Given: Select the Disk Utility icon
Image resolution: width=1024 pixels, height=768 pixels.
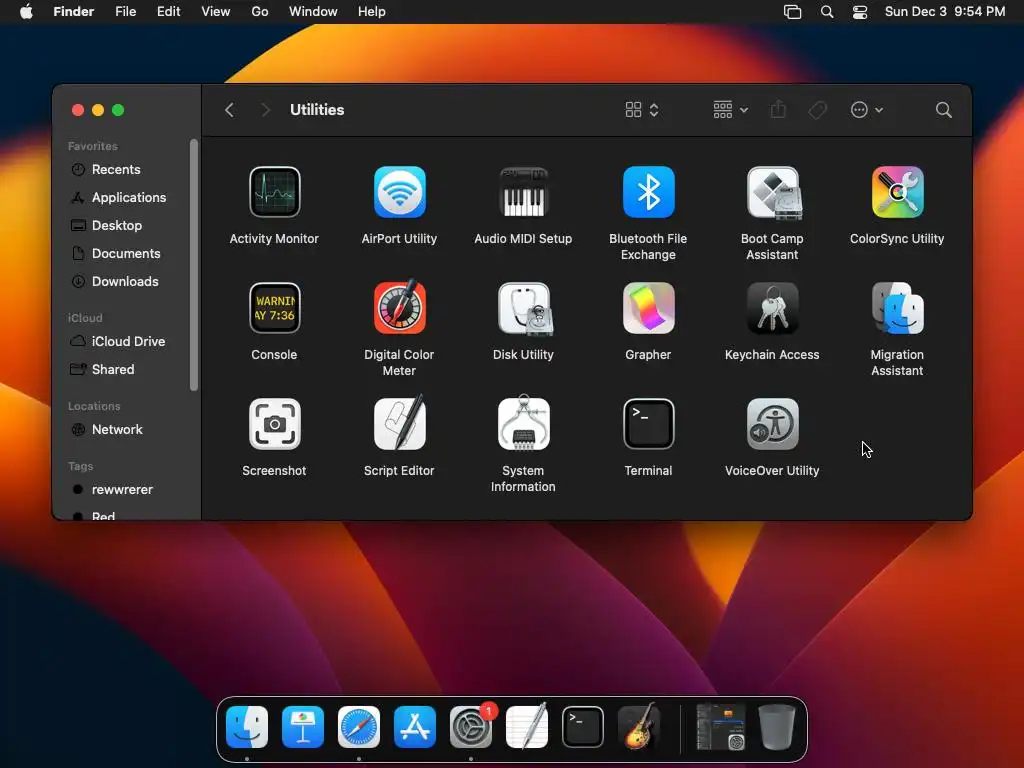Looking at the screenshot, I should tap(524, 308).
